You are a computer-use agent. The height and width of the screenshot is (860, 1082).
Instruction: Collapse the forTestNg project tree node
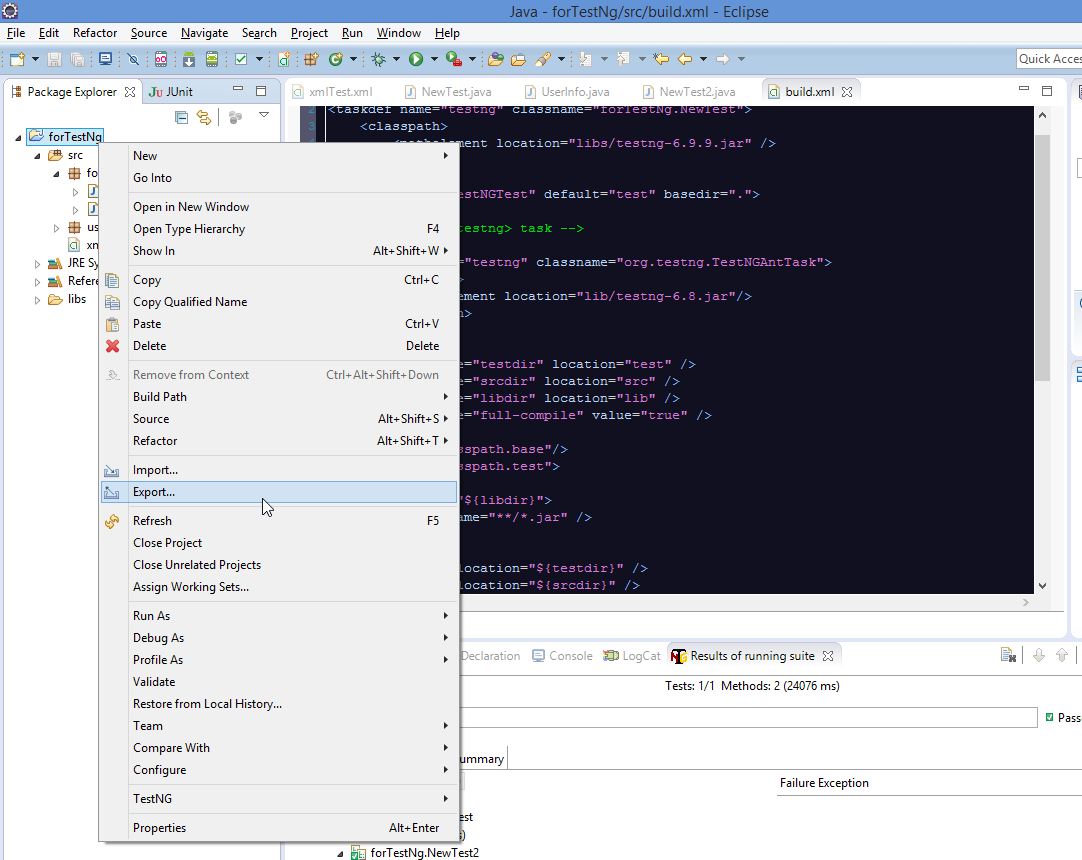click(18, 137)
